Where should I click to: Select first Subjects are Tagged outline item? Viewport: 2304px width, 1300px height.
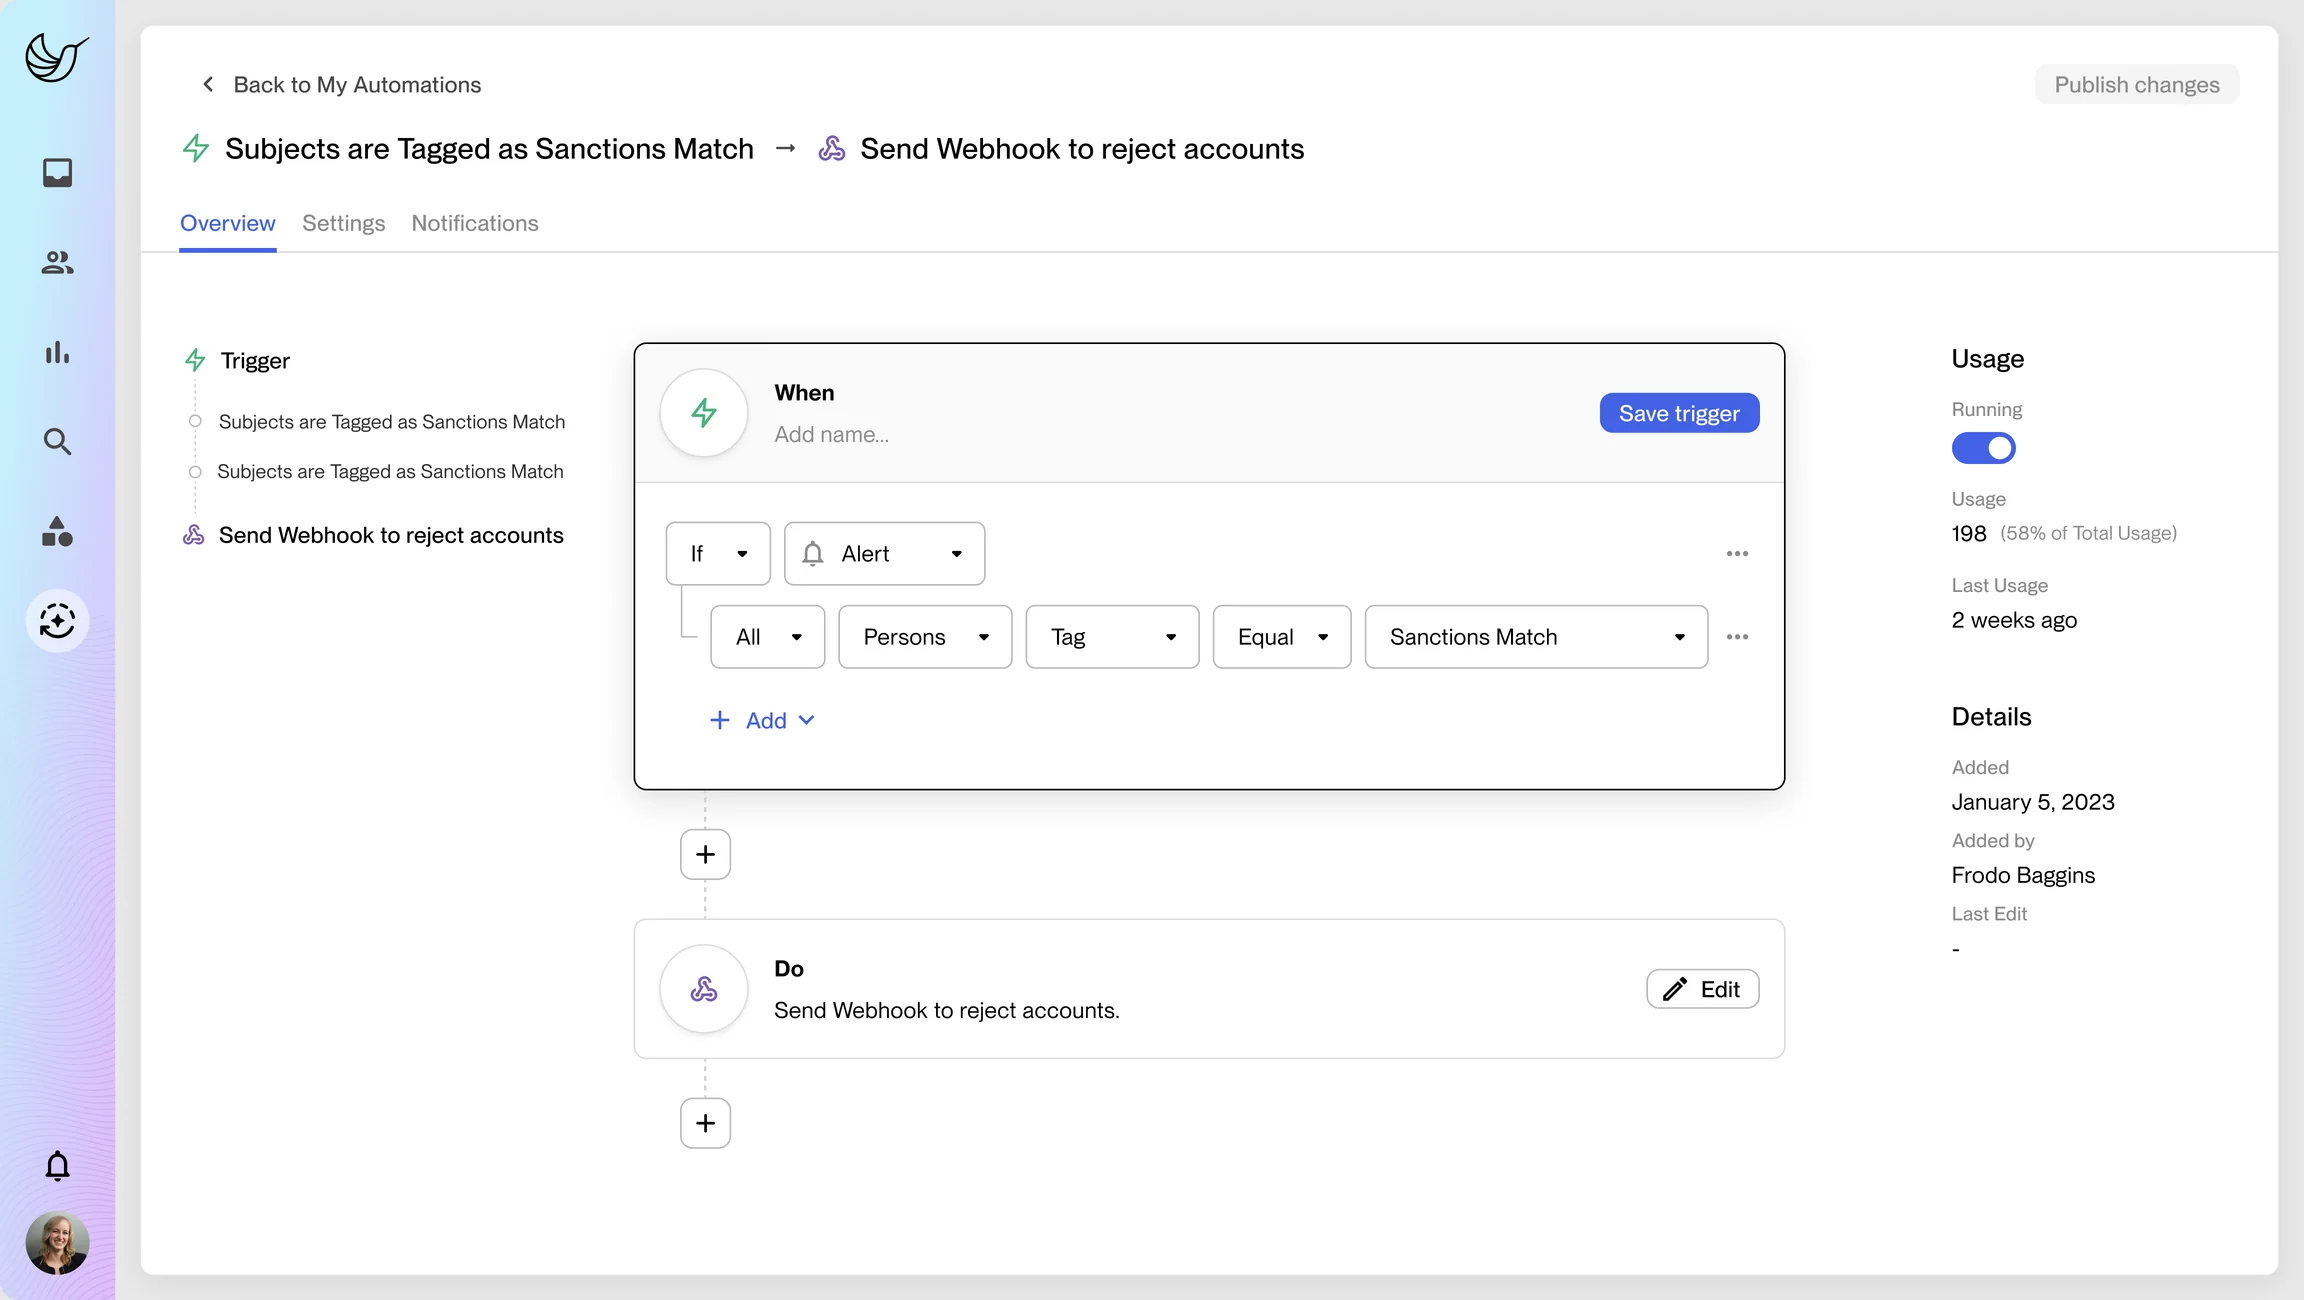click(x=392, y=422)
